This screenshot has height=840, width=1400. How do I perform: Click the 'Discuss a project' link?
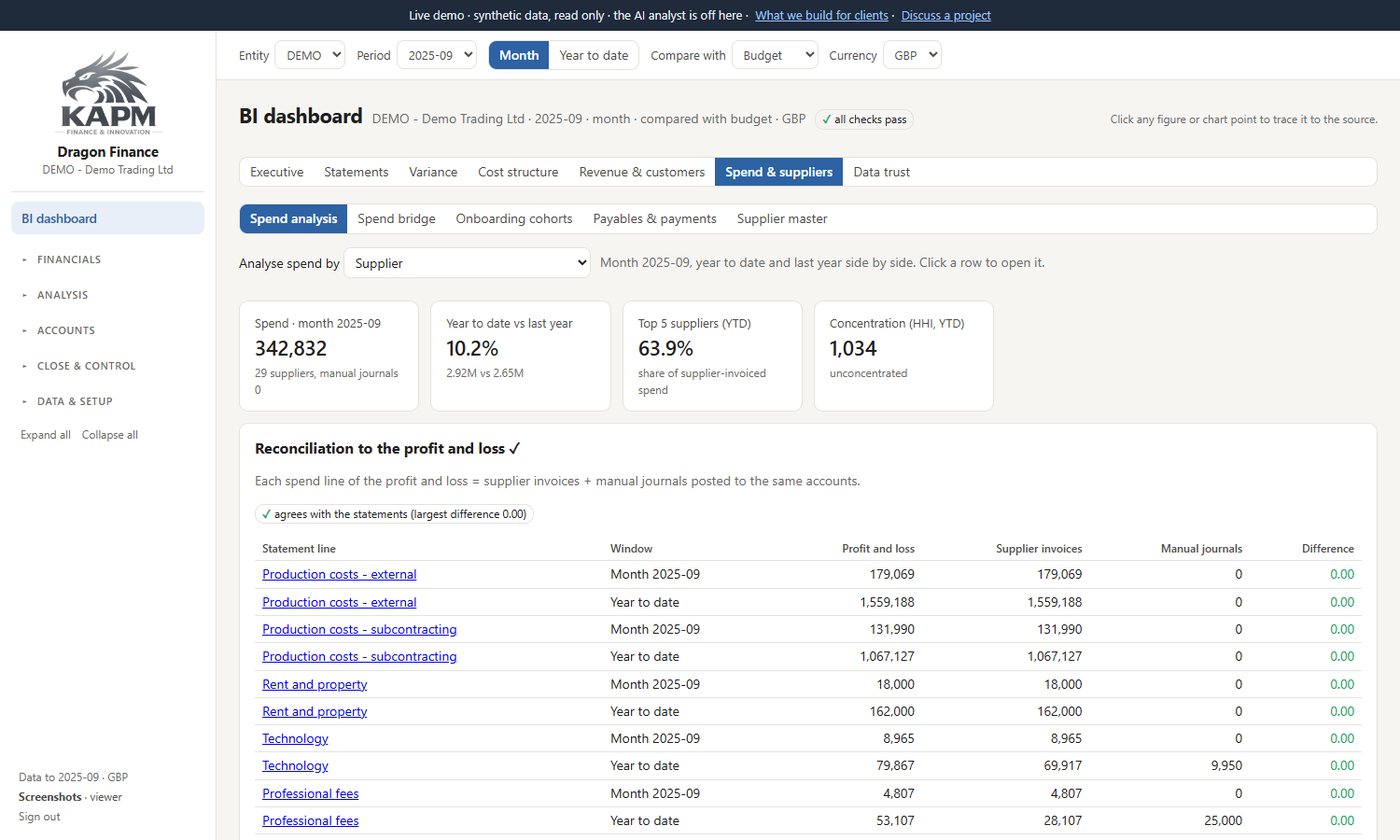point(946,15)
